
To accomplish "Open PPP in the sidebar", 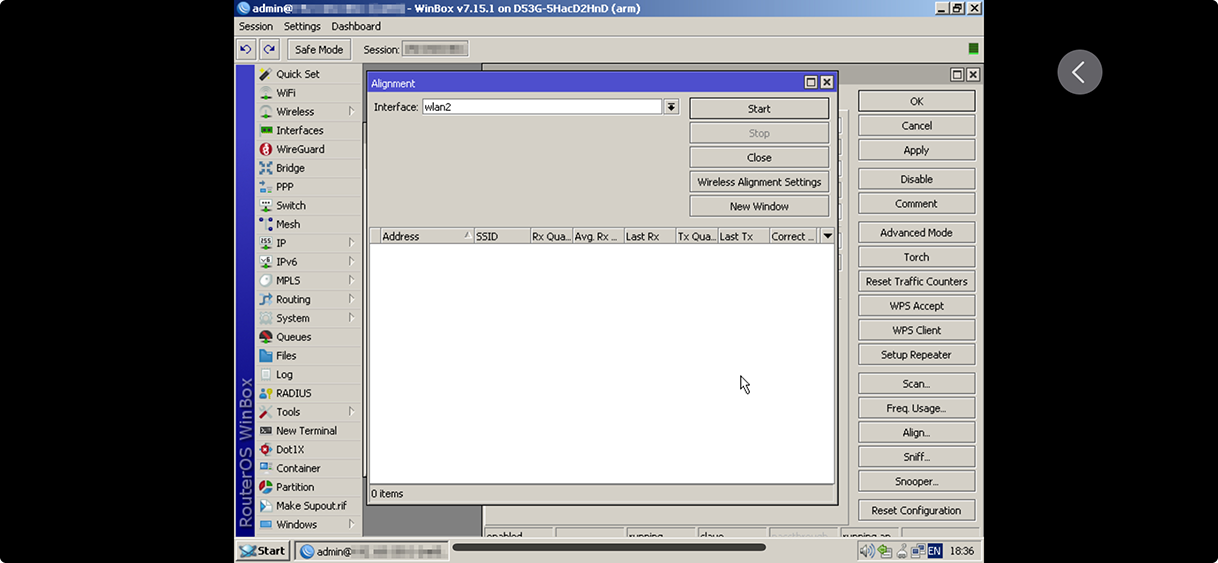I will click(285, 187).
